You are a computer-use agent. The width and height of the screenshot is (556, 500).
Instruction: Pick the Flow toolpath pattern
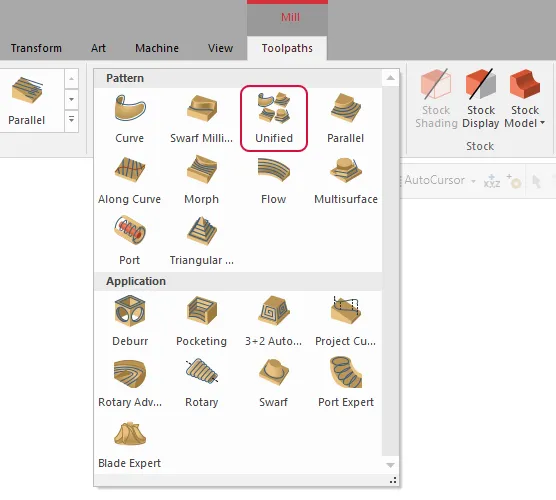(273, 179)
